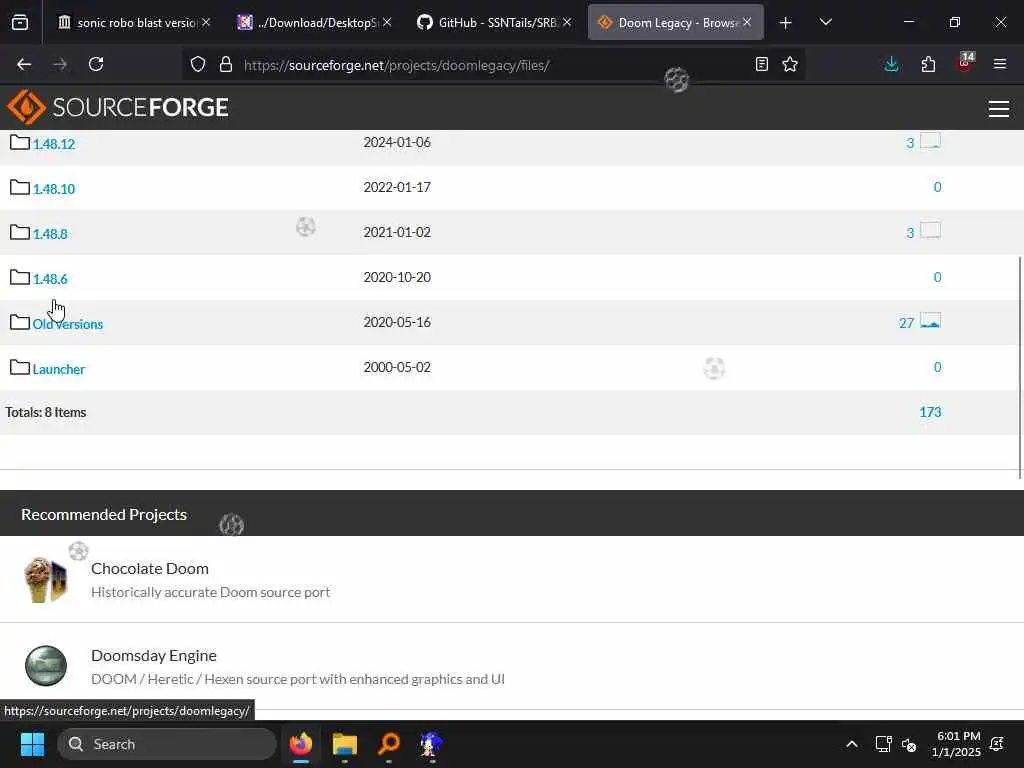
Task: Click the 2000-05-02 modified date
Action: tap(397, 367)
